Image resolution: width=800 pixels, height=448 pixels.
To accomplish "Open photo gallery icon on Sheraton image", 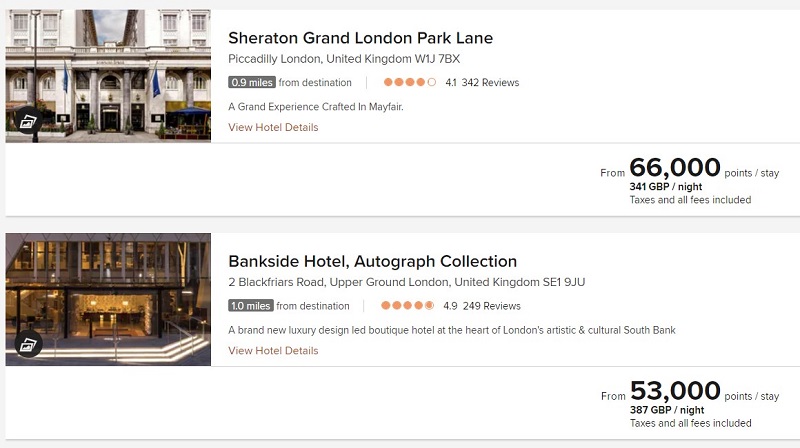I will (28, 122).
